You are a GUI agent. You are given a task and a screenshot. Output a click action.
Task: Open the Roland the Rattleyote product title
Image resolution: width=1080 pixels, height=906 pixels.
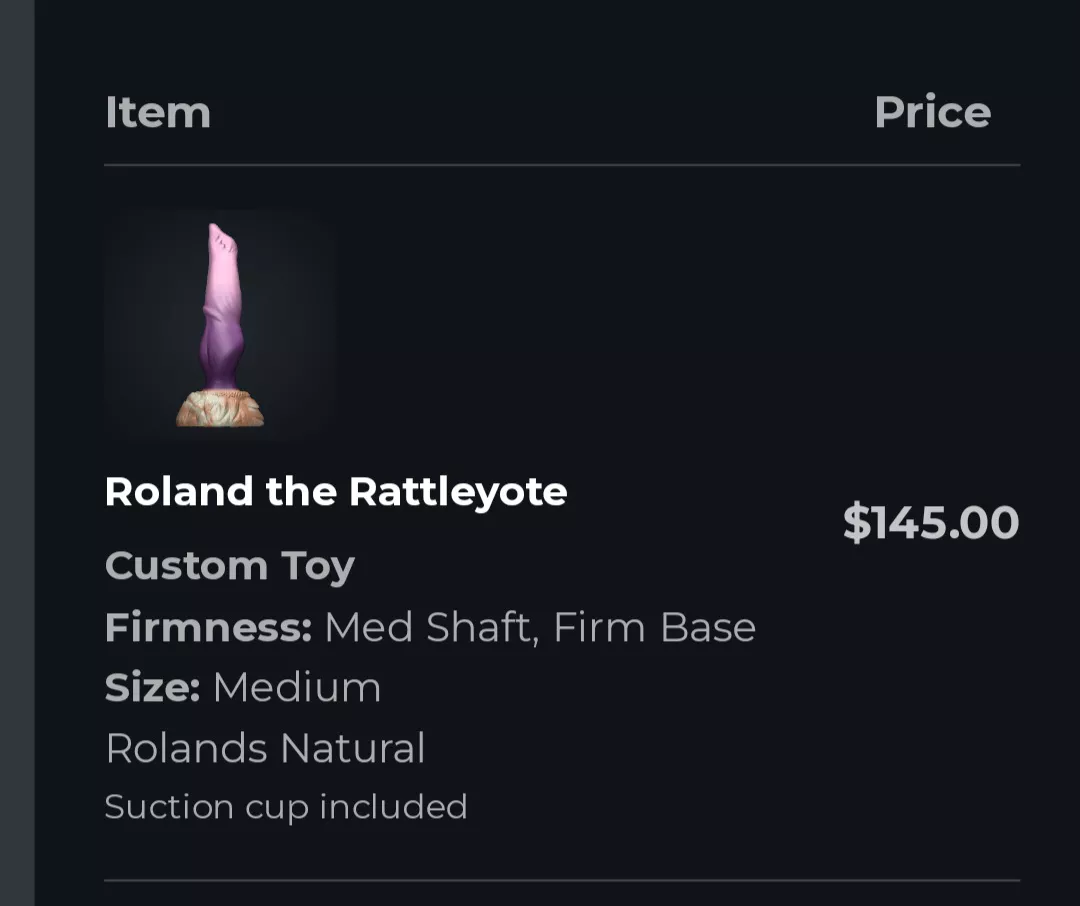pos(335,491)
